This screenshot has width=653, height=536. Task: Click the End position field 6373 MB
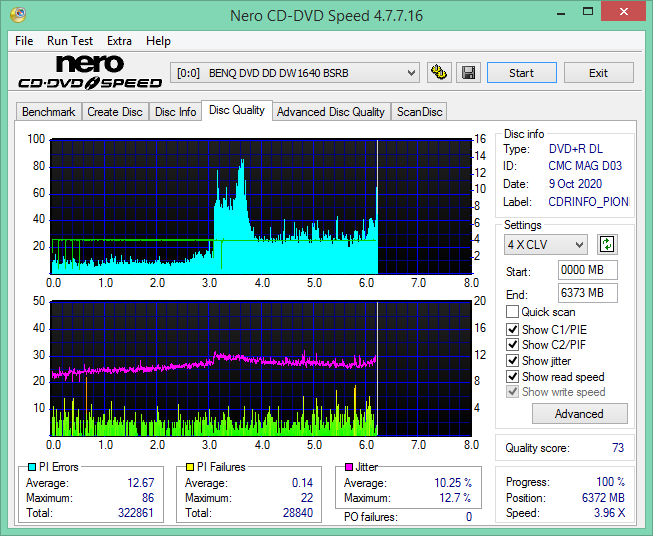(587, 293)
